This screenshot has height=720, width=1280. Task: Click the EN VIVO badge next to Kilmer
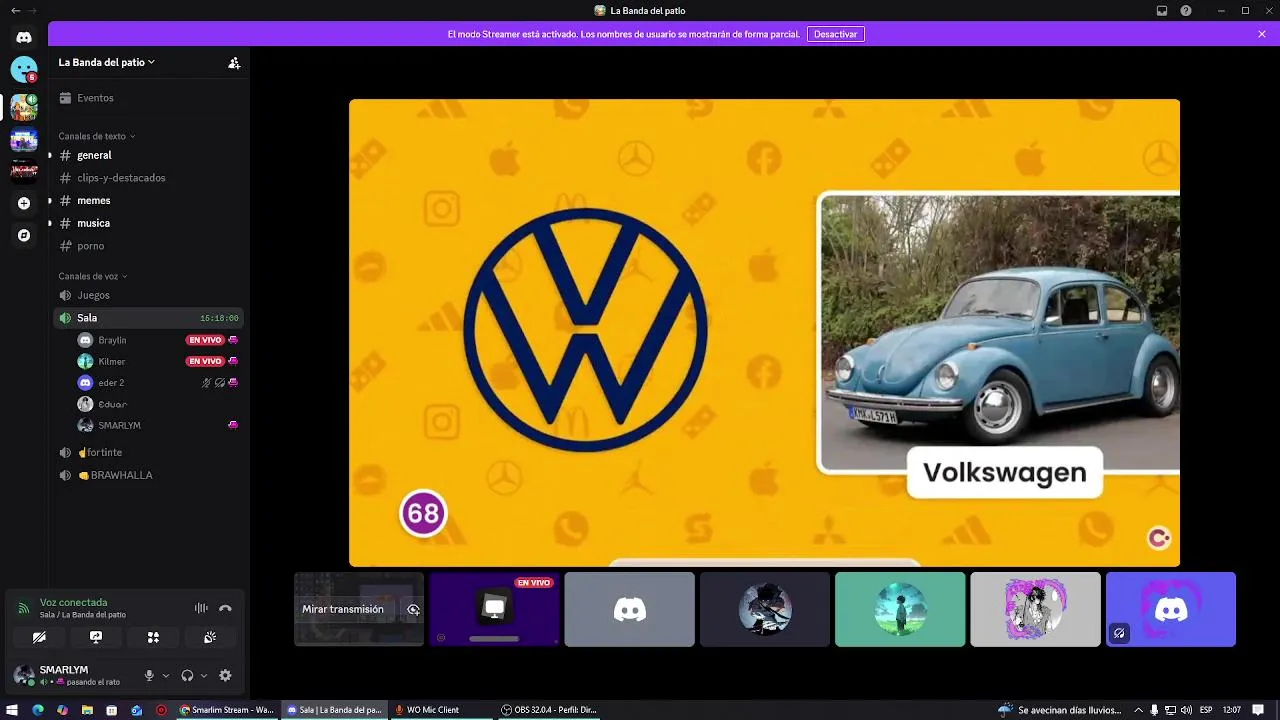tap(205, 361)
